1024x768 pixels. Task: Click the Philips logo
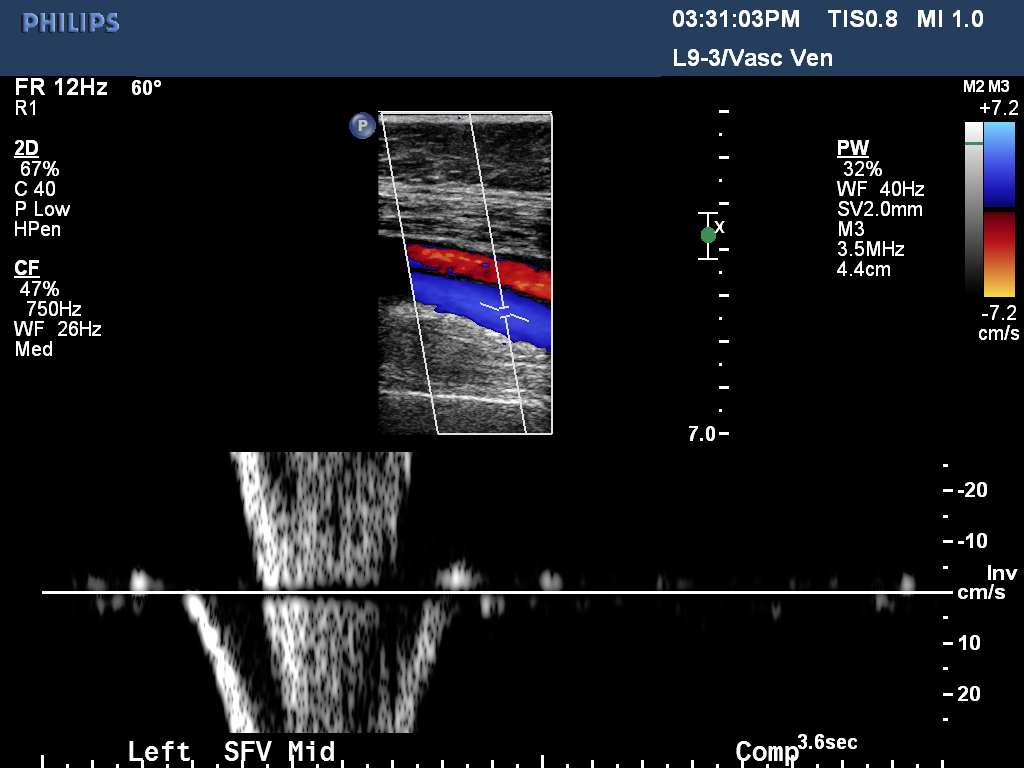click(71, 23)
